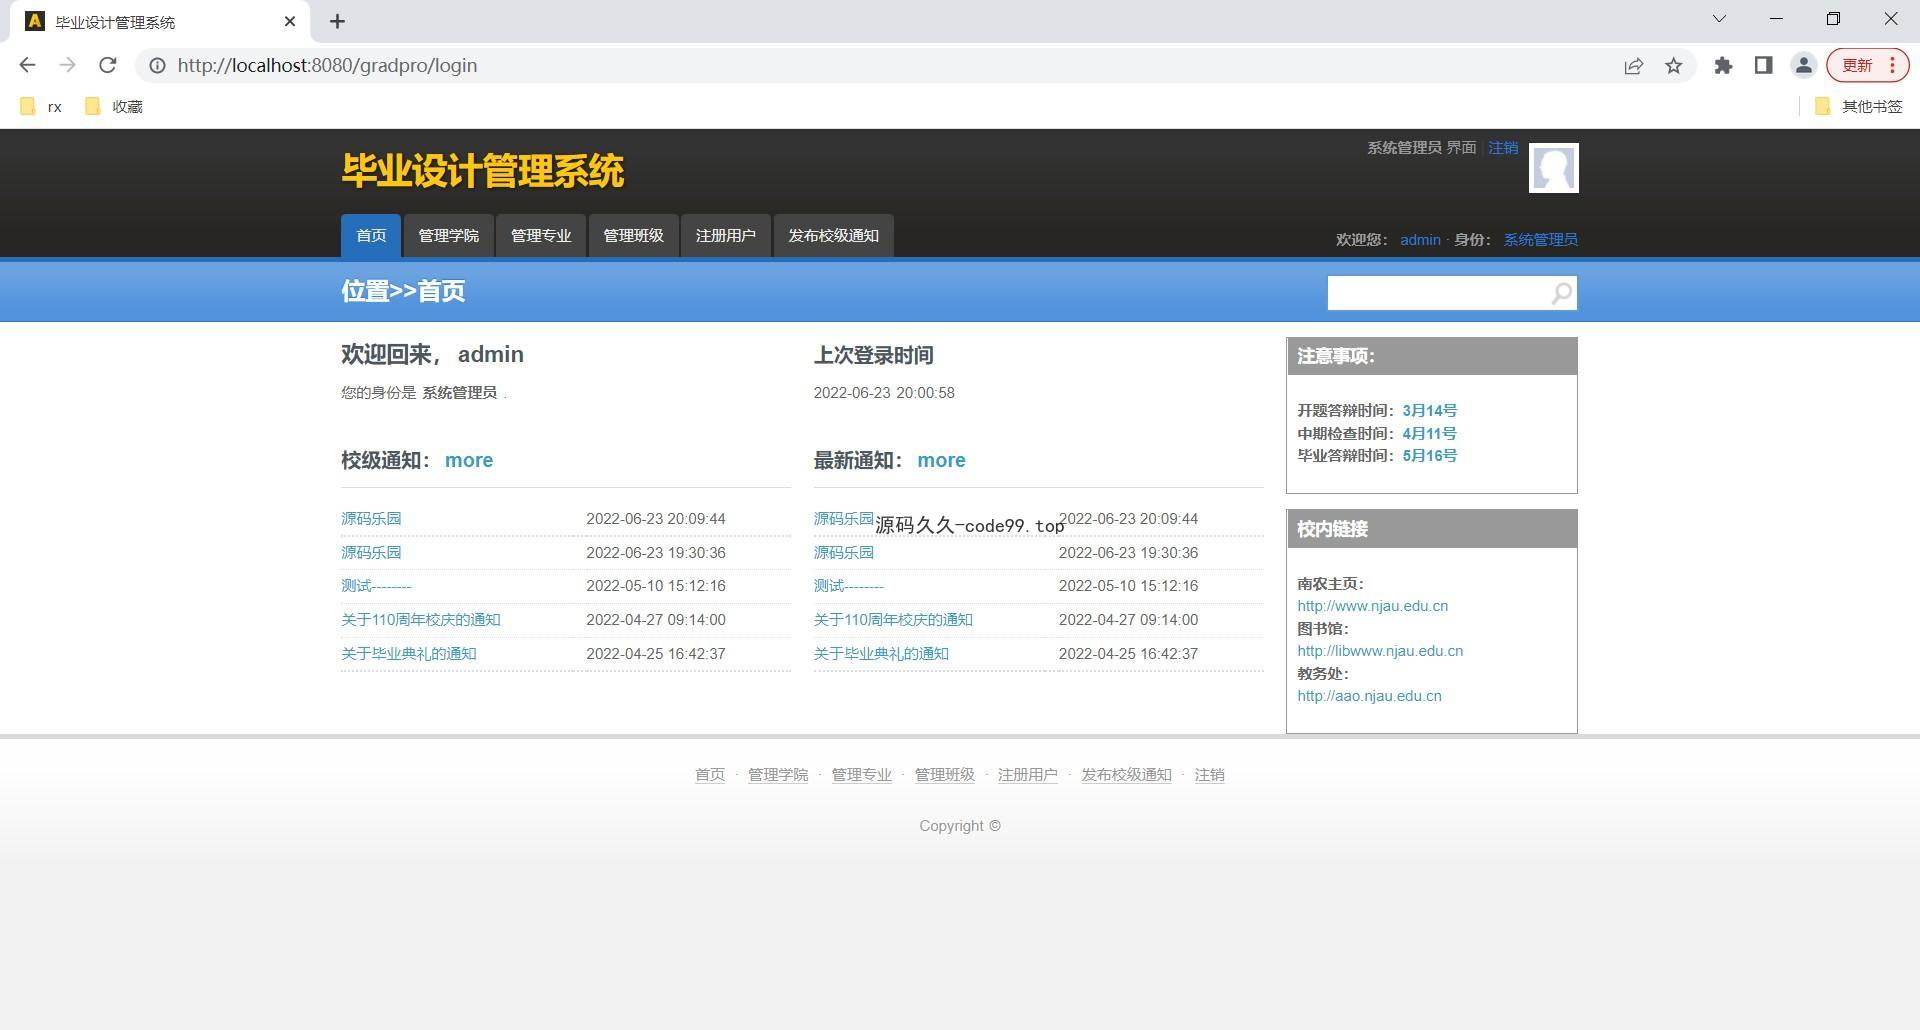Open 源码乐园 20:09:44 notice in 校级通知
1920x1030 pixels.
pos(371,519)
